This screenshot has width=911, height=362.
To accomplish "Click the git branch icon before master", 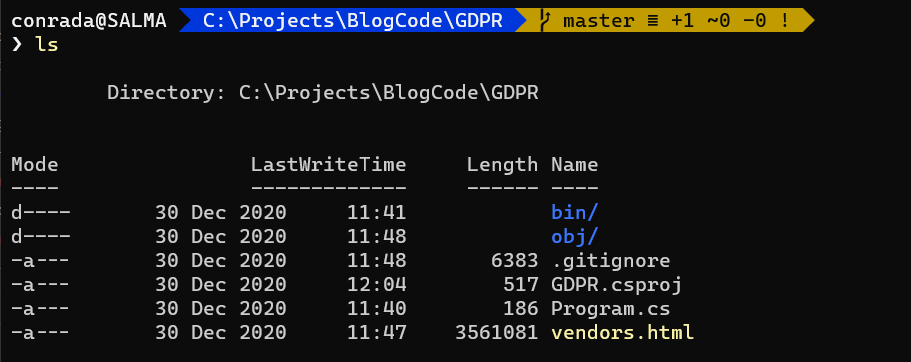I will click(x=544, y=21).
